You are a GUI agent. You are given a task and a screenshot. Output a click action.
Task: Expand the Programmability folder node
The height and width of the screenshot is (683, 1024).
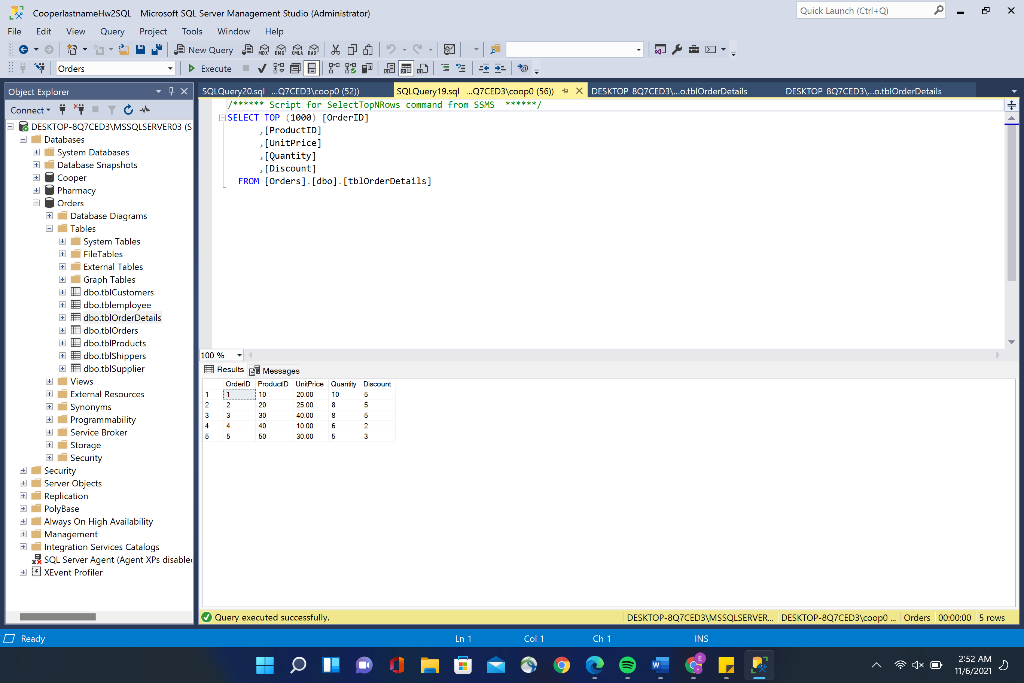(50, 420)
